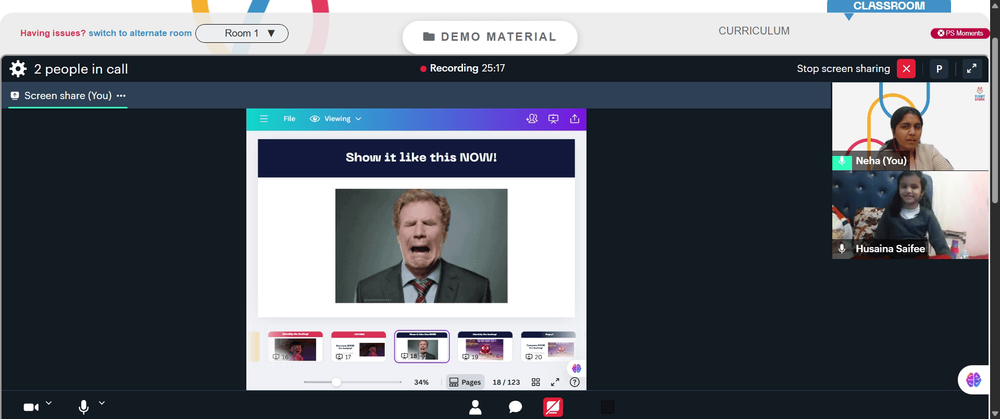
Task: Select Screen share (You) tab
Action: [x=68, y=96]
